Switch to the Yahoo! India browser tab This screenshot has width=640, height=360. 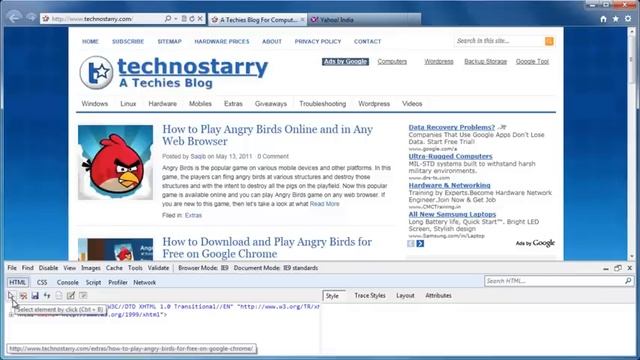click(363, 20)
